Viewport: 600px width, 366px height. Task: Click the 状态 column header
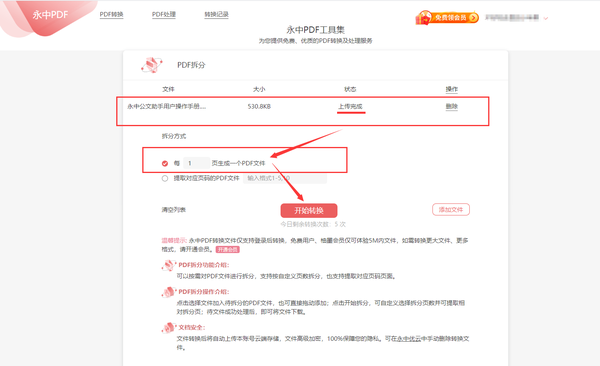click(x=350, y=89)
